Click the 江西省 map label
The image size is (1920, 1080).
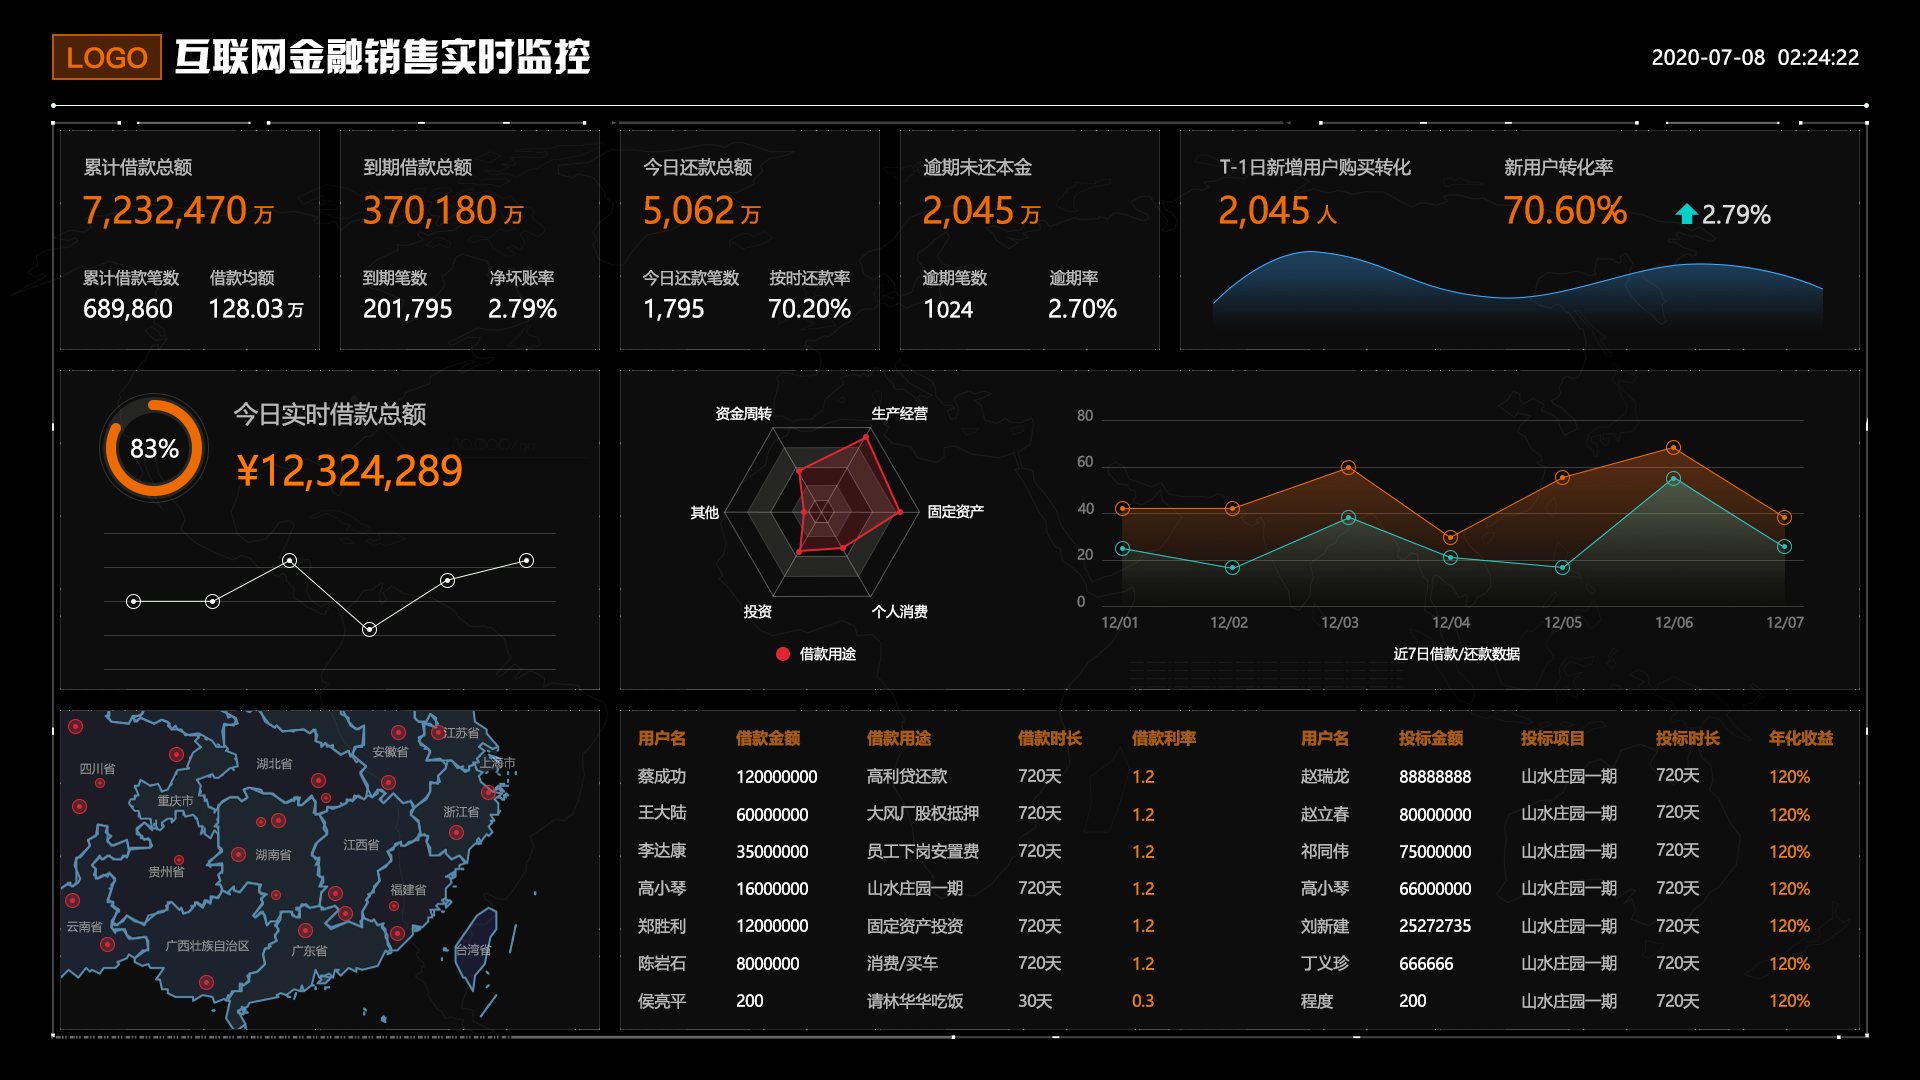coord(361,845)
